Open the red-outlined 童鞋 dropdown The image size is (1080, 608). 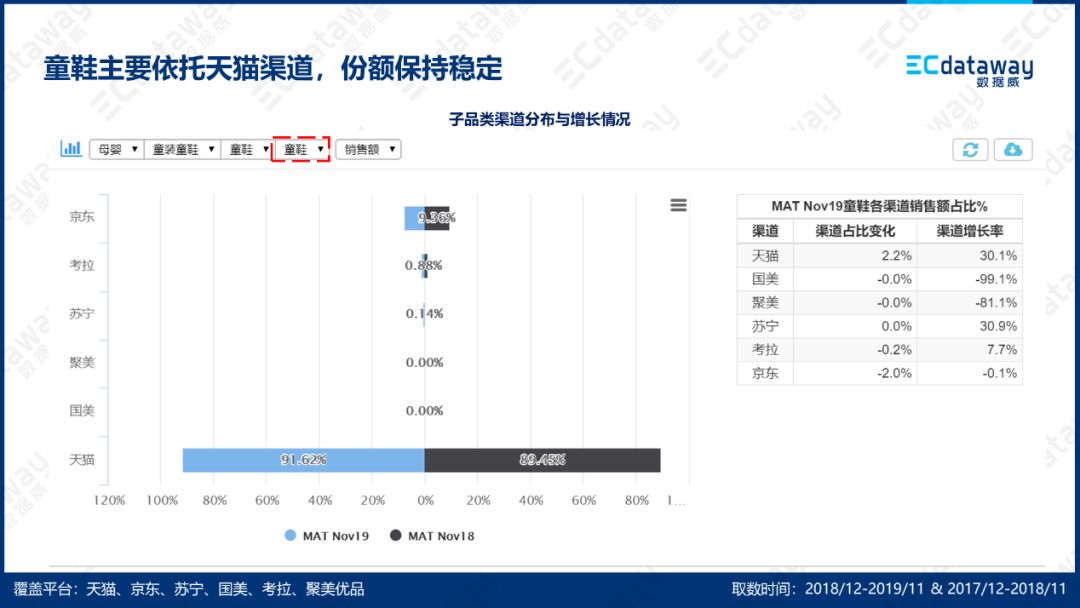[301, 149]
